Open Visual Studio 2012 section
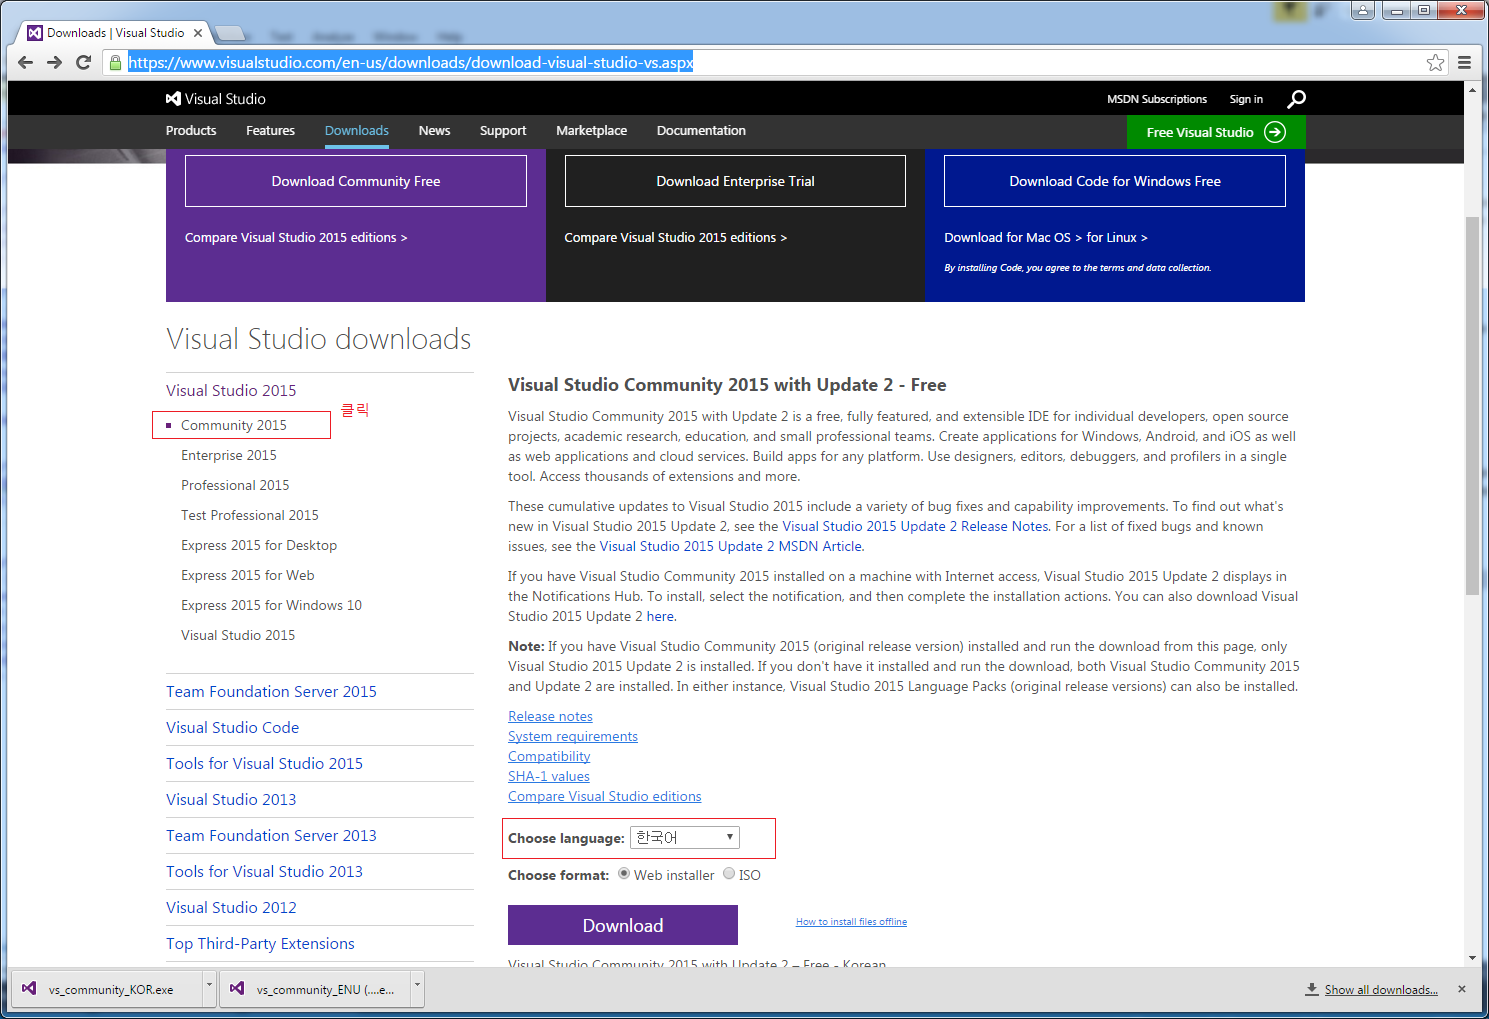Image resolution: width=1489 pixels, height=1019 pixels. tap(231, 907)
